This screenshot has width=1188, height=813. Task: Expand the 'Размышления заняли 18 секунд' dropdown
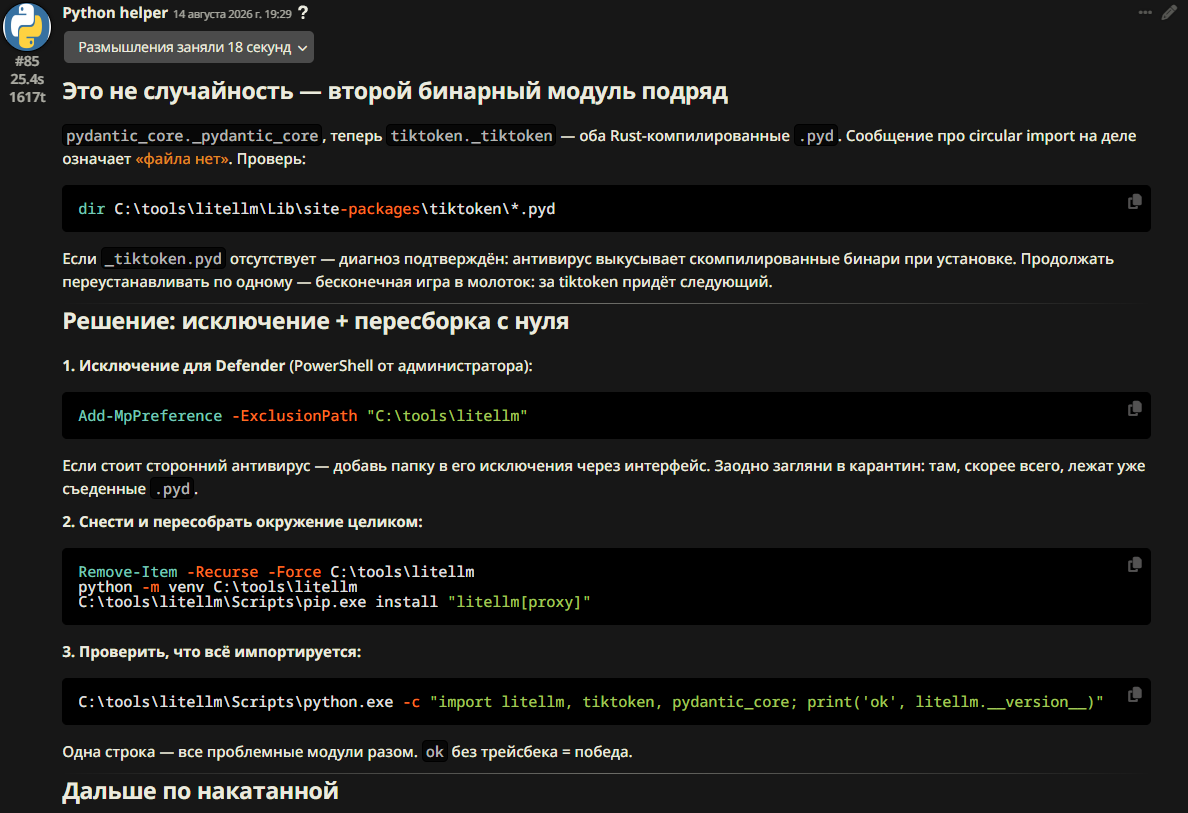(x=189, y=47)
